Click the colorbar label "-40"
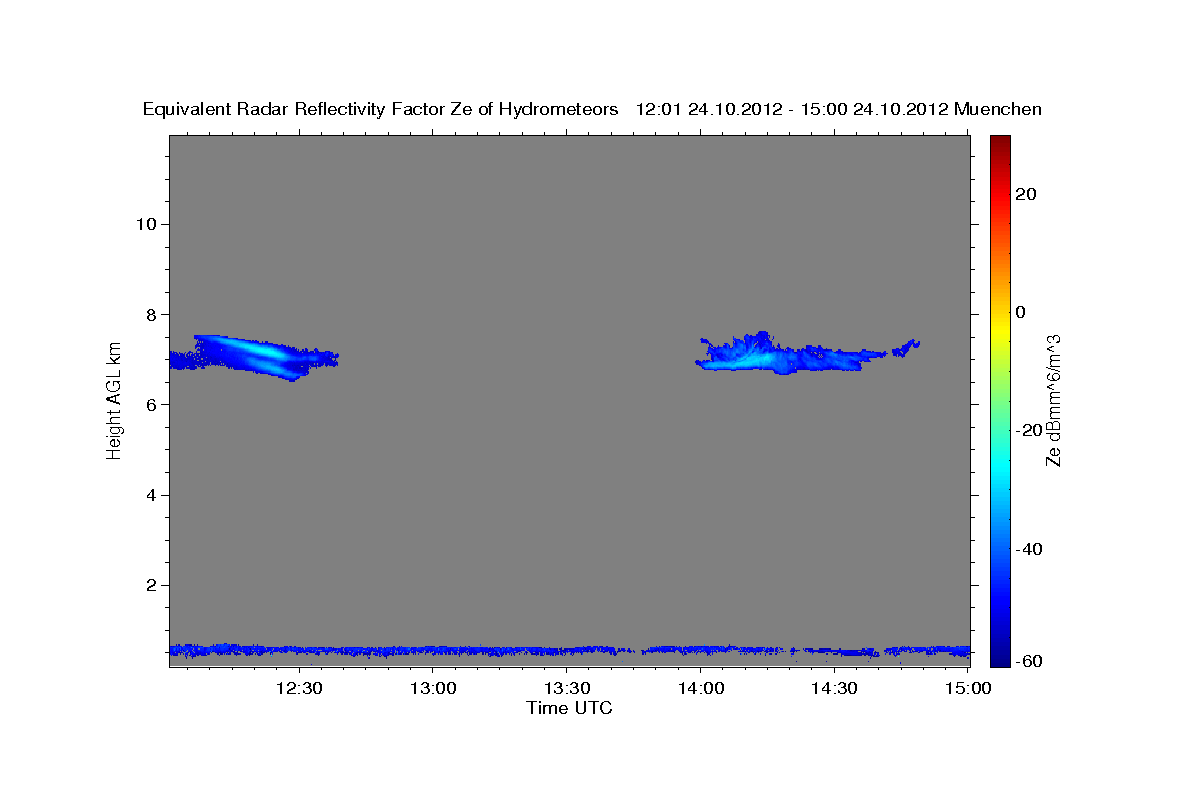 (x=1030, y=548)
